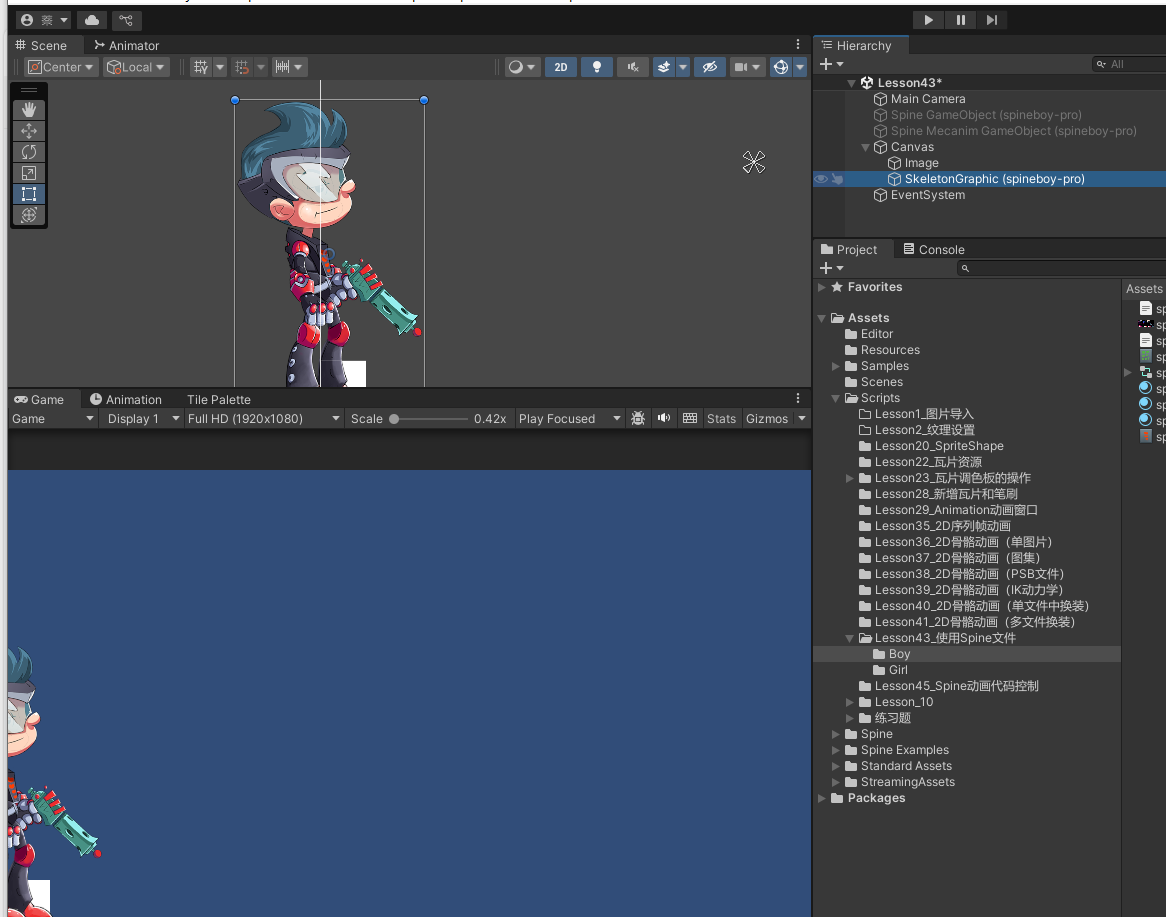Open the Play Focused dropdown

[570, 419]
